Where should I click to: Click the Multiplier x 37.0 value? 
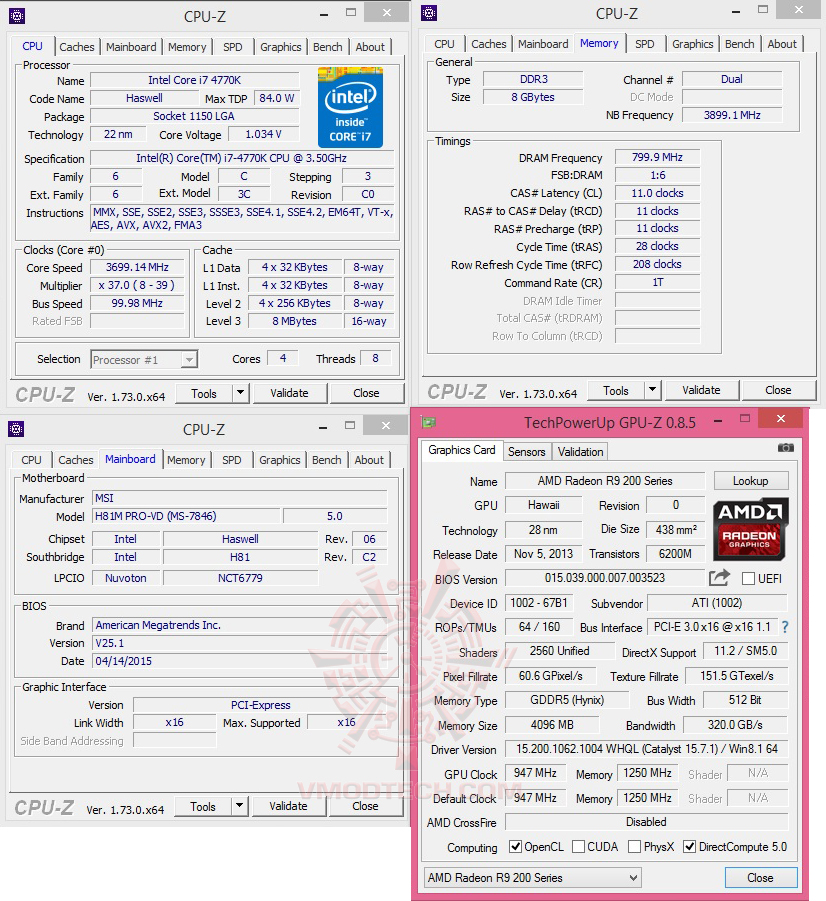point(137,285)
